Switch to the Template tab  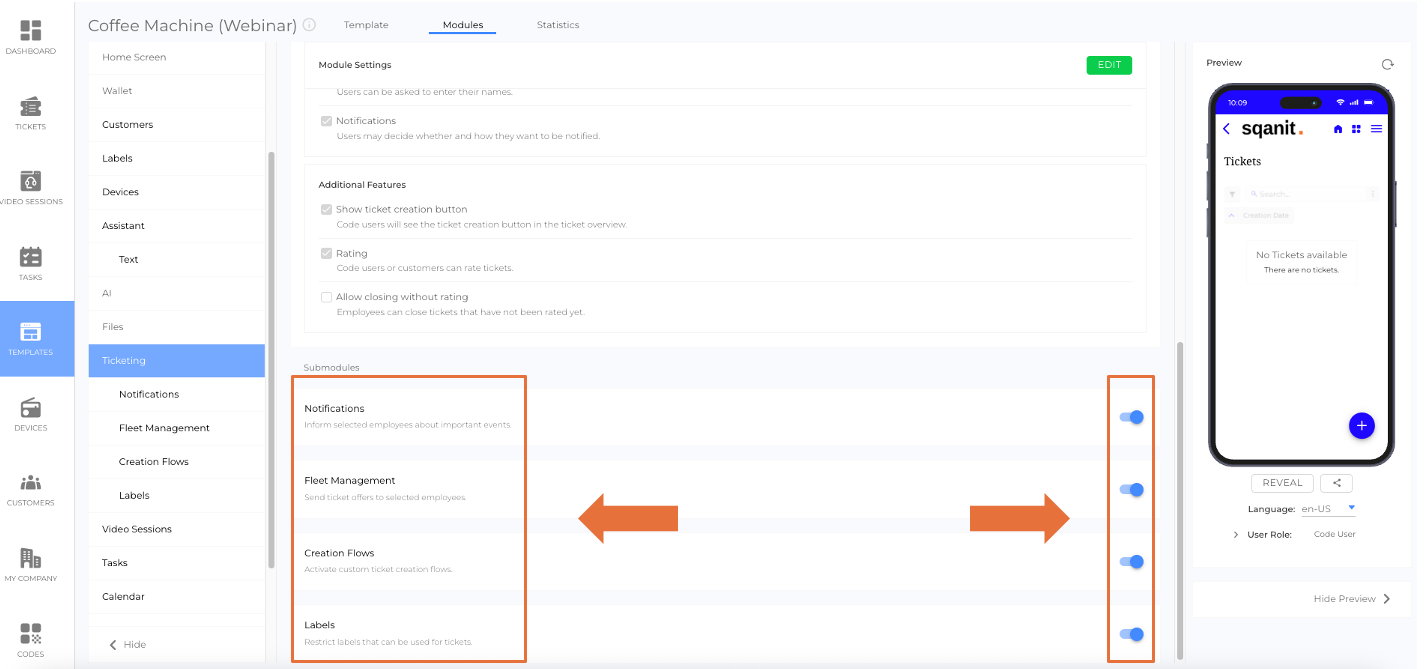(366, 25)
